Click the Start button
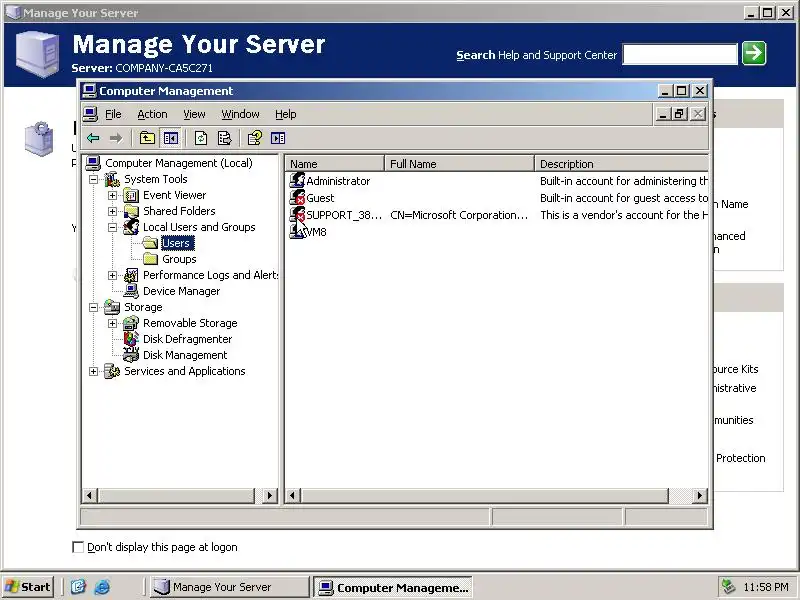This screenshot has width=800, height=600. coord(28,587)
